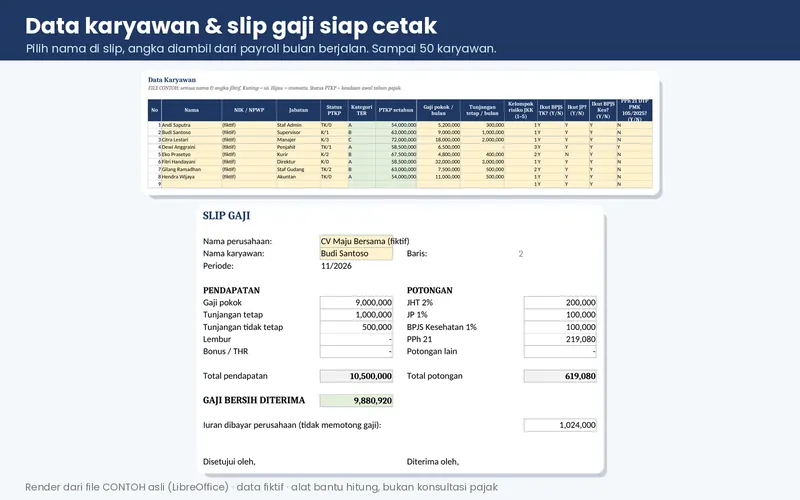The image size is (800, 500).
Task: Select the K/3 status PTKP cell
Action: point(334,140)
